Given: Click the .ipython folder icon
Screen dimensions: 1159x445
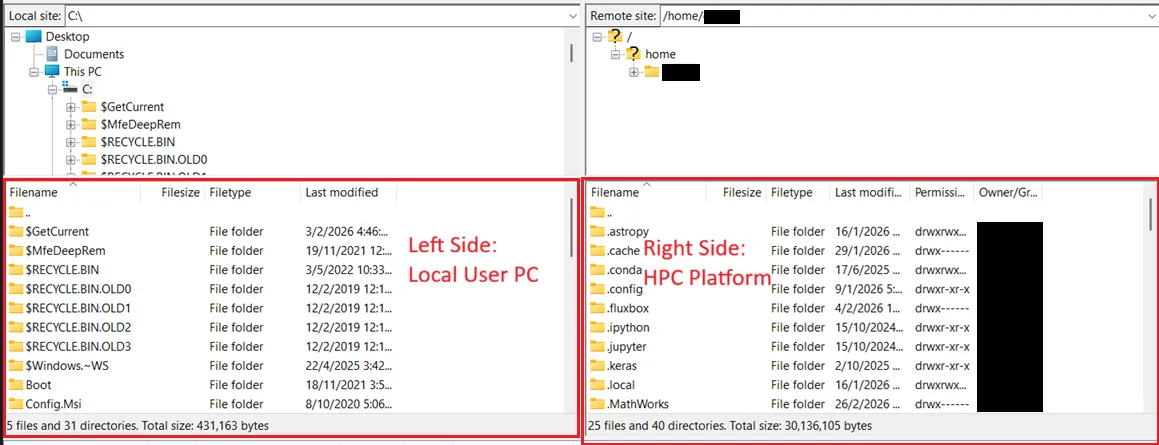Looking at the screenshot, I should coord(597,327).
